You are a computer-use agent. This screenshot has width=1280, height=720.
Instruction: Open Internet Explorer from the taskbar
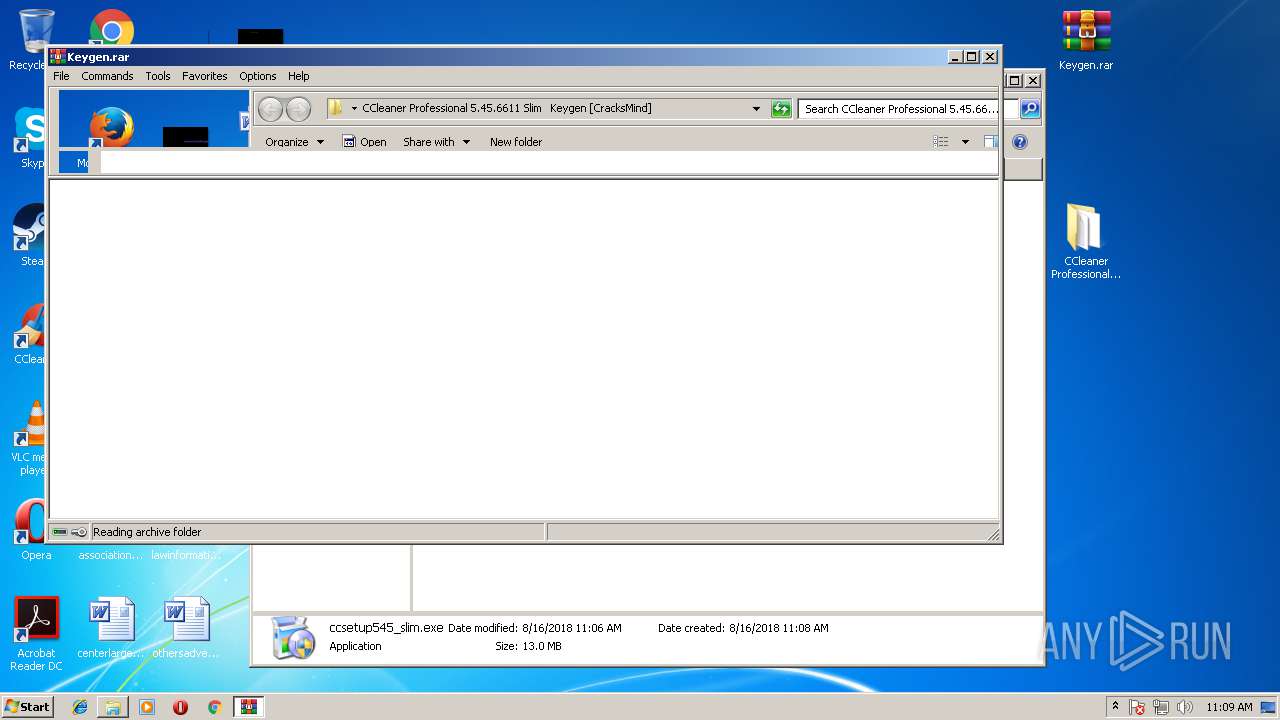coord(80,707)
